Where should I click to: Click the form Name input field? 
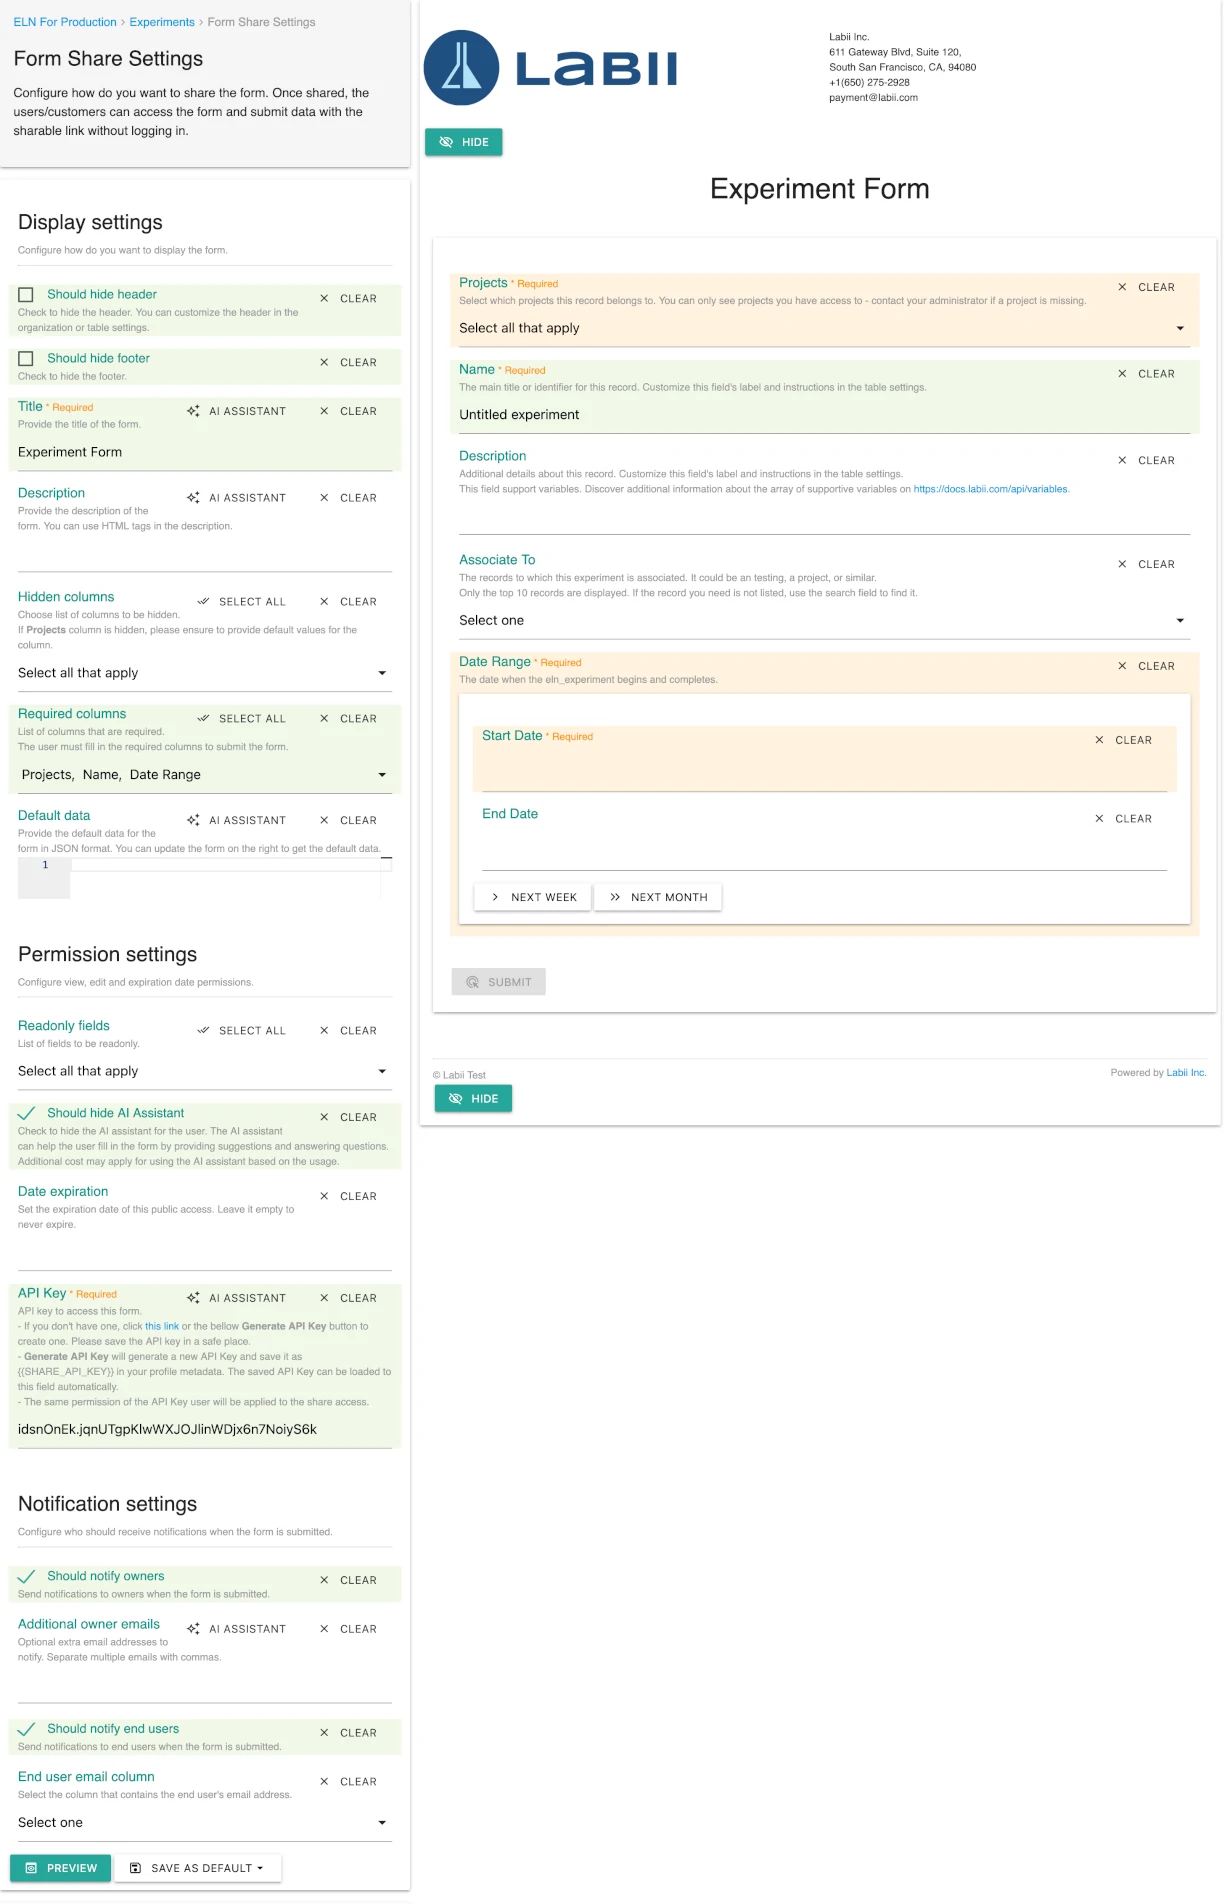click(x=824, y=415)
